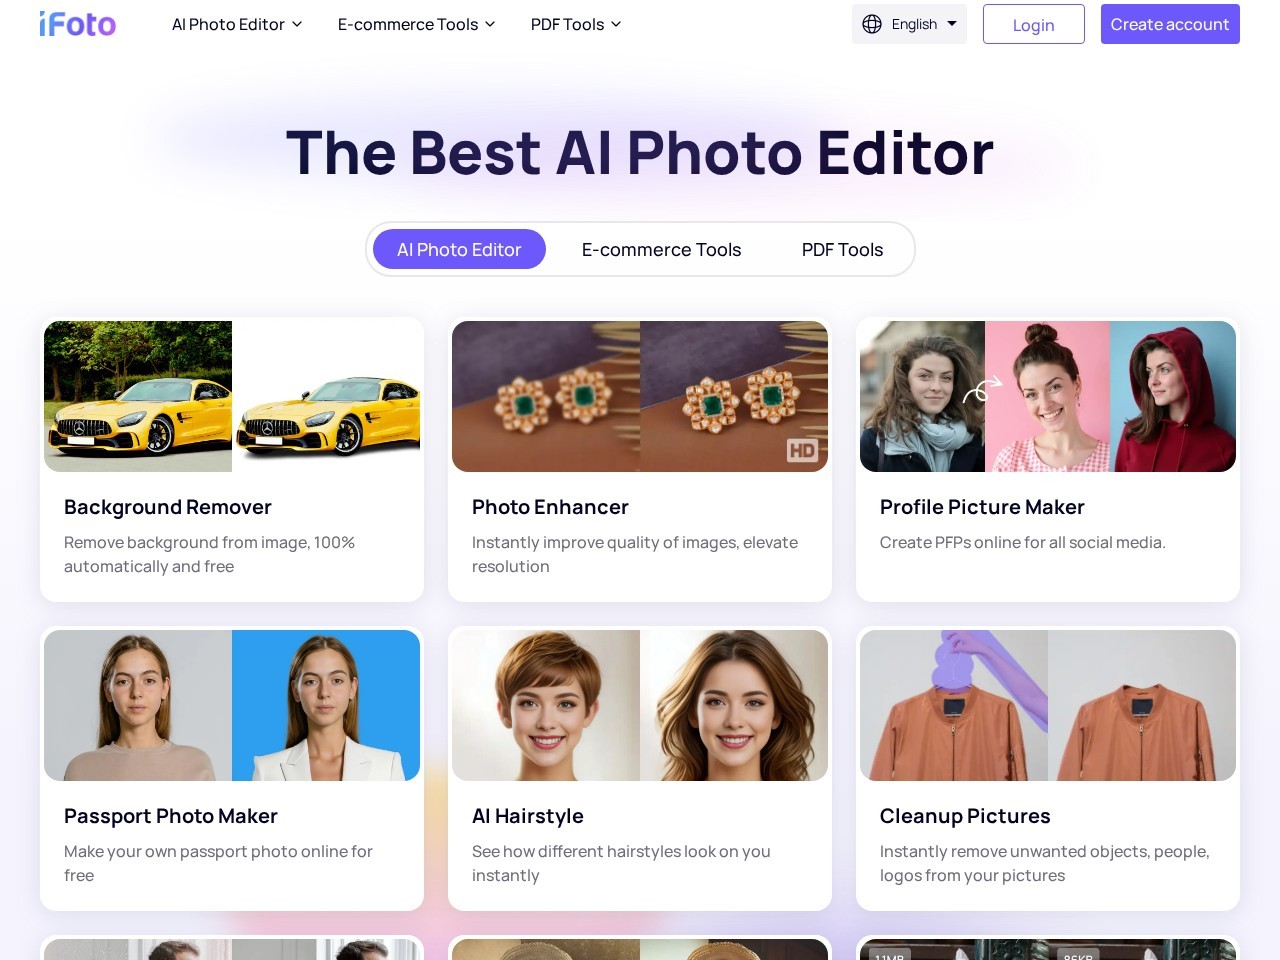Screen dimensions: 1280x960
Task: Open the English language selector
Action: (910, 24)
